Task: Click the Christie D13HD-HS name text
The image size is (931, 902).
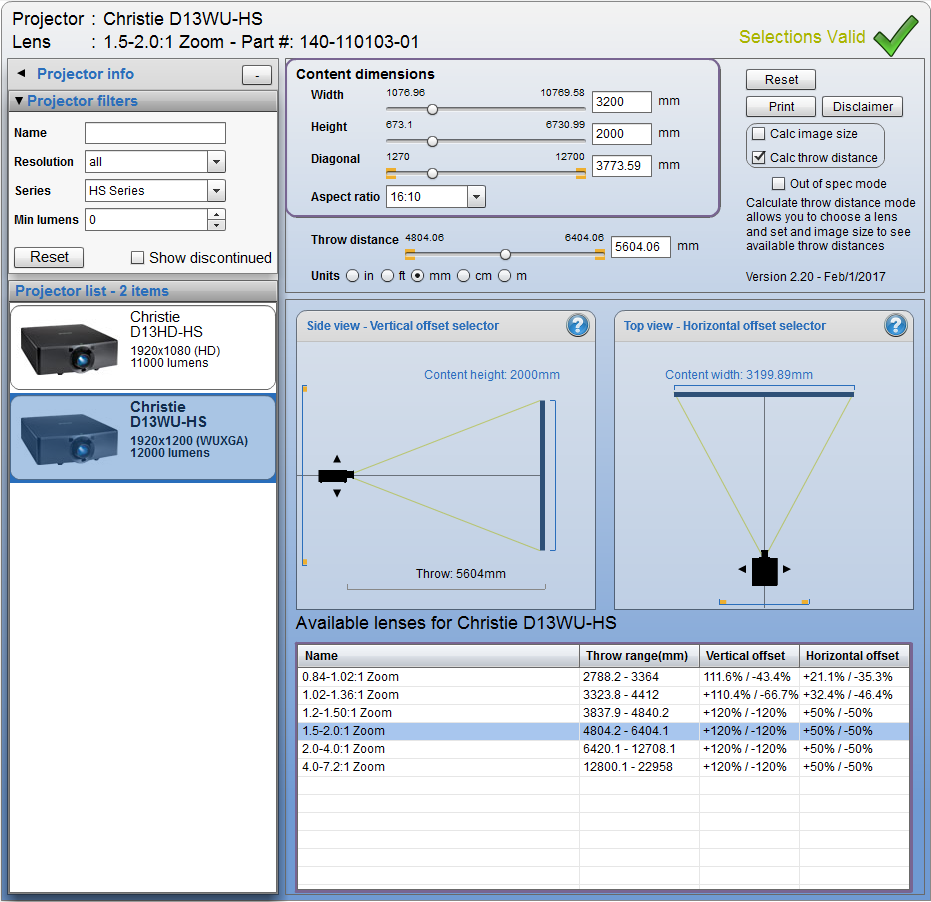Action: [x=166, y=324]
